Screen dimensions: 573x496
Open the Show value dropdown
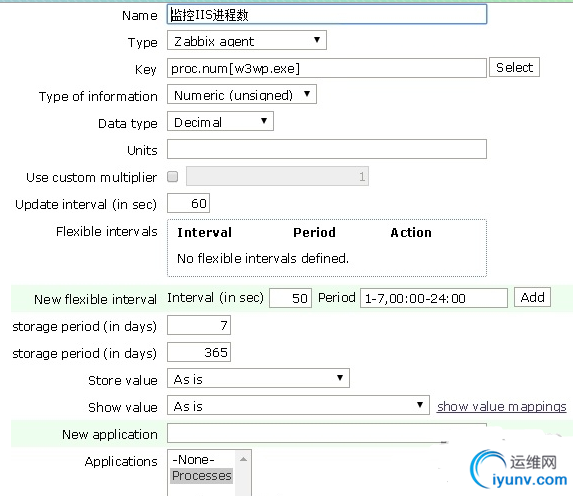tap(298, 405)
